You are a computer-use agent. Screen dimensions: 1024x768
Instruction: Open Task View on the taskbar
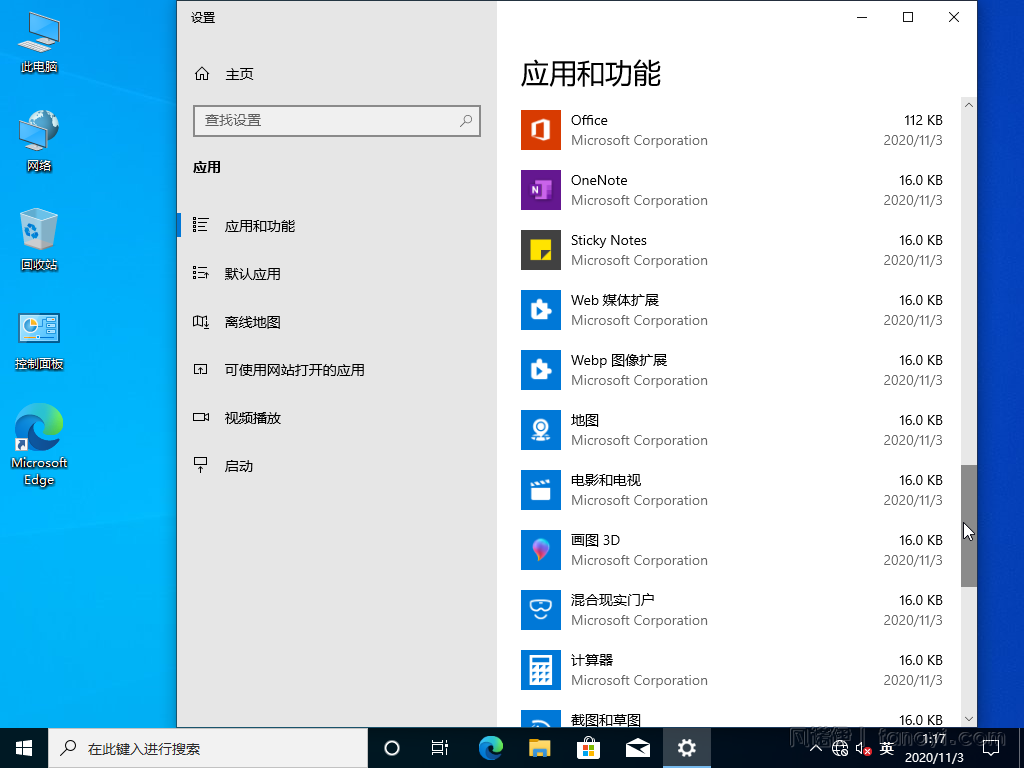pos(440,748)
